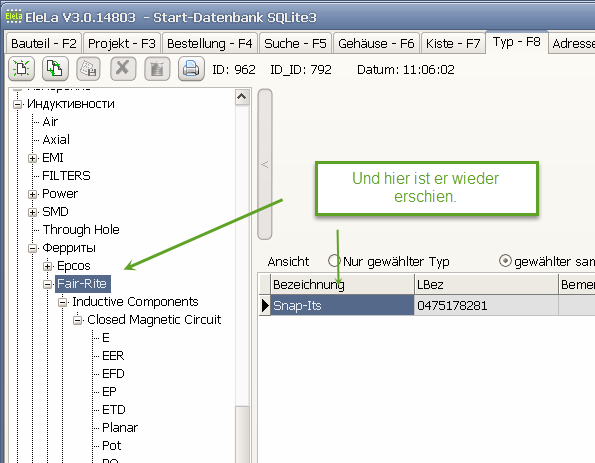Click the cancel X toolbar icon
Image resolution: width=595 pixels, height=463 pixels.
coord(123,69)
